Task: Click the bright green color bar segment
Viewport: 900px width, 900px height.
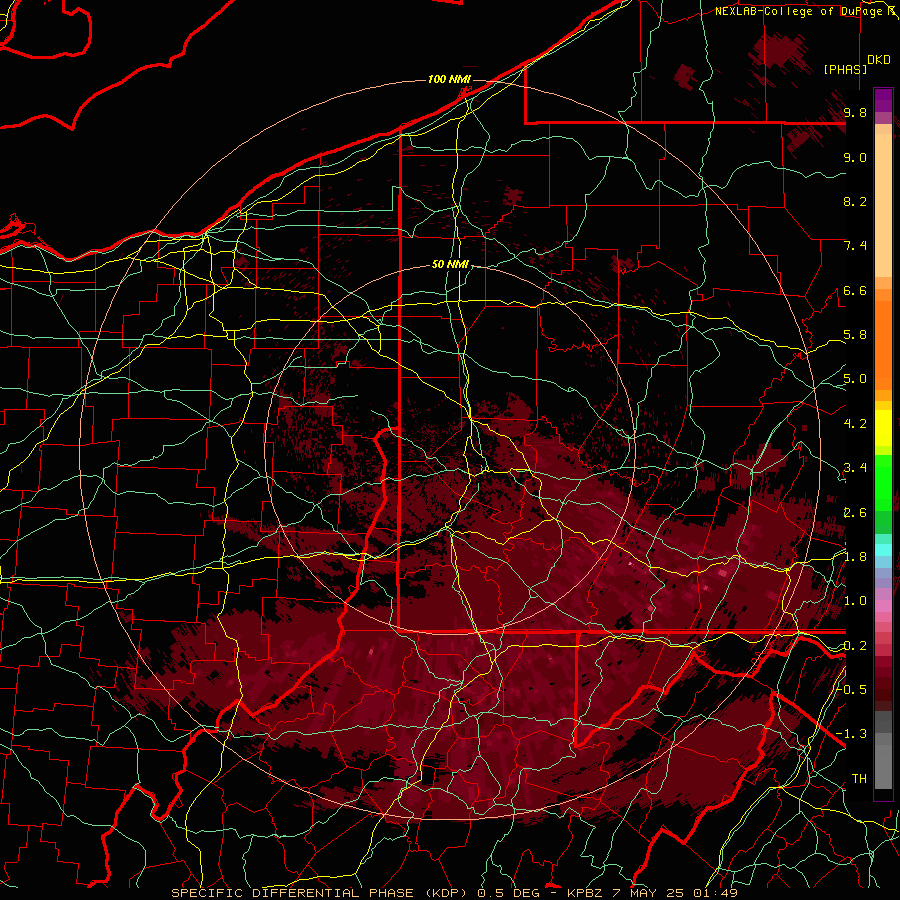Action: 883,482
